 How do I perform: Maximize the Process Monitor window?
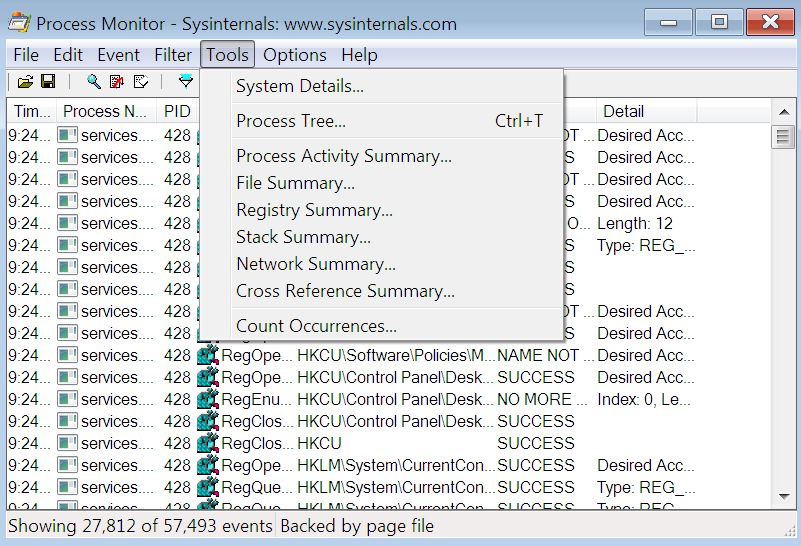719,22
